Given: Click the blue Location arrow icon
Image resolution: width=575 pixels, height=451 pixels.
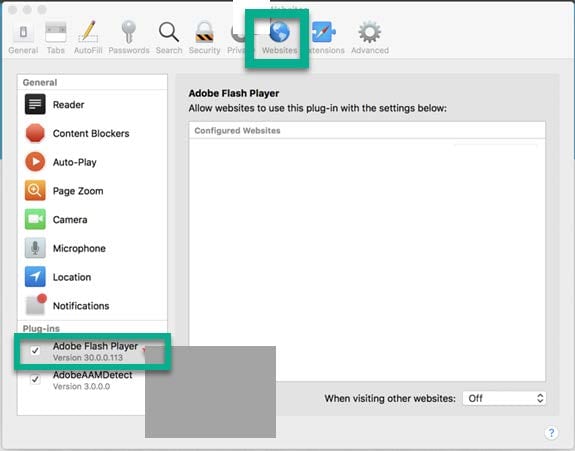Looking at the screenshot, I should (35, 276).
